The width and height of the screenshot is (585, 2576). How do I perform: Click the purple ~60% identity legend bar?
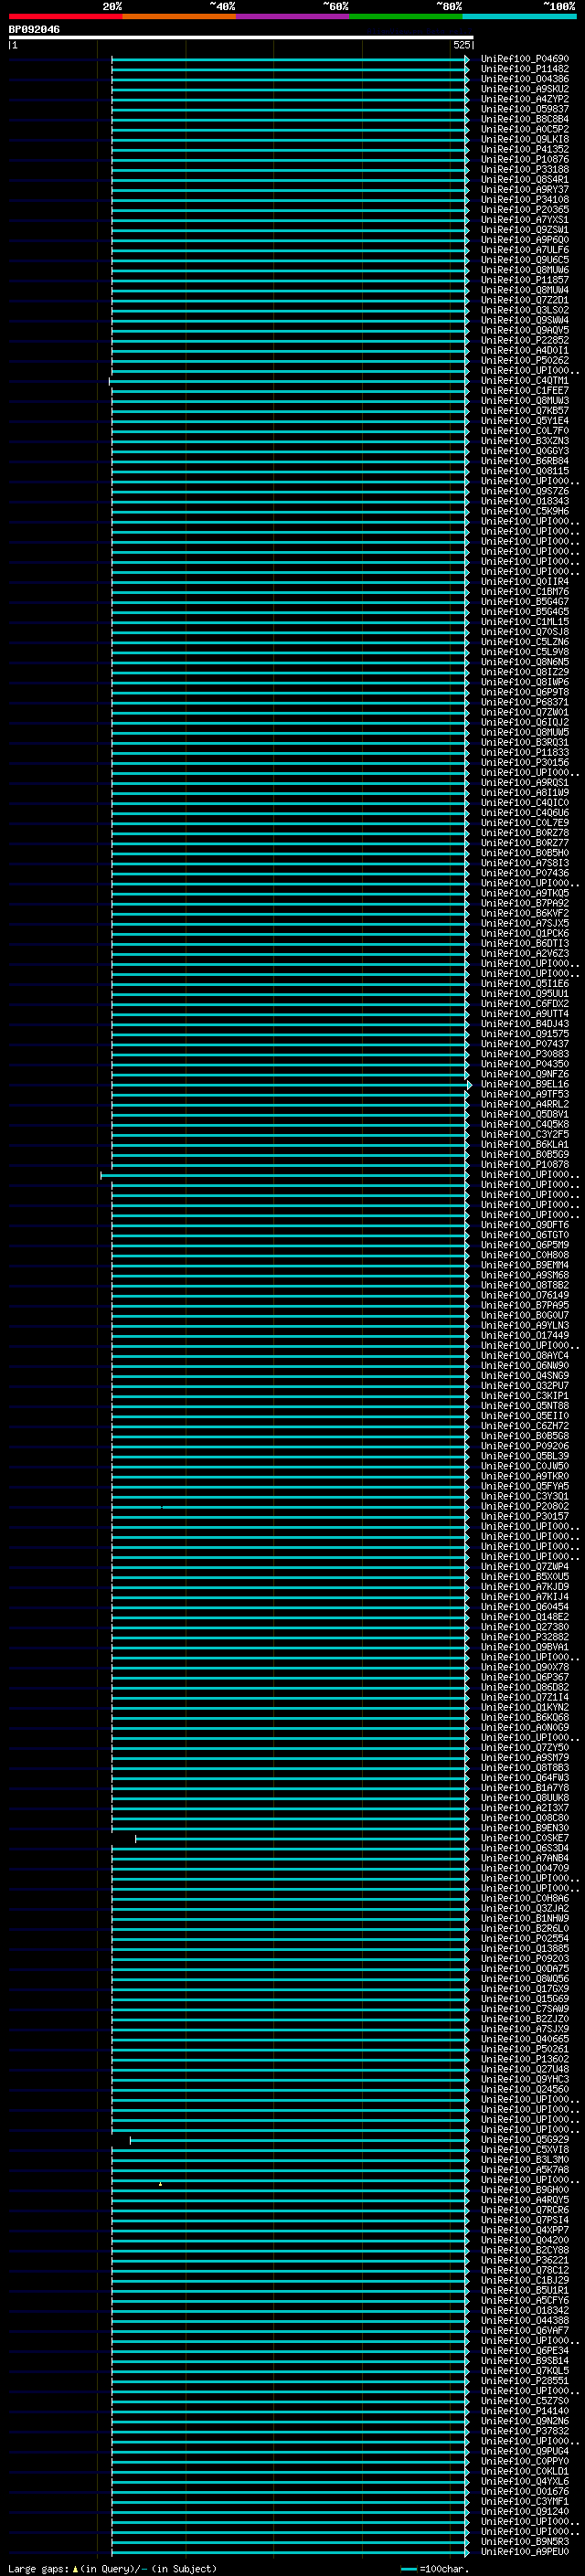tap(293, 17)
